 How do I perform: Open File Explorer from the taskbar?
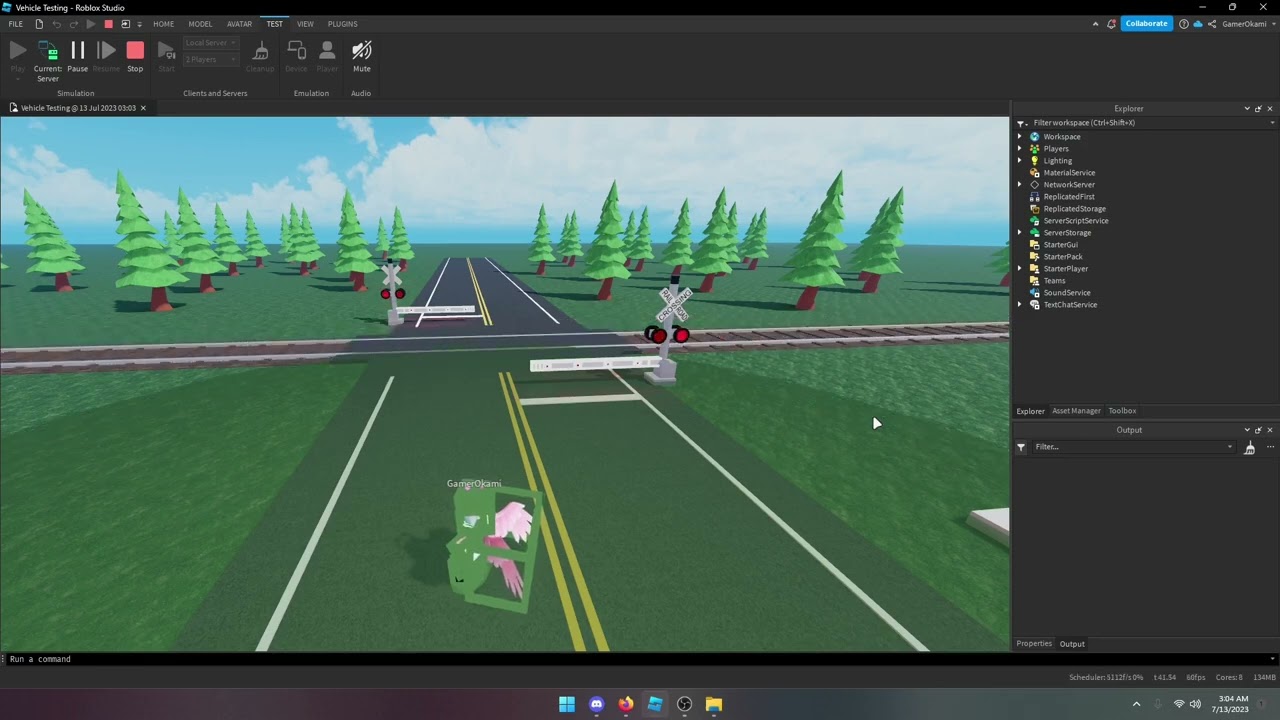pos(713,704)
